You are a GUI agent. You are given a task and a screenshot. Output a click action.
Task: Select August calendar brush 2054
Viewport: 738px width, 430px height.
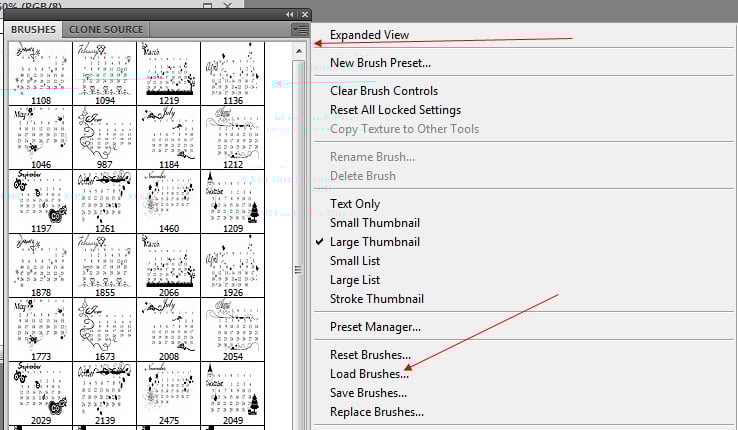[233, 329]
